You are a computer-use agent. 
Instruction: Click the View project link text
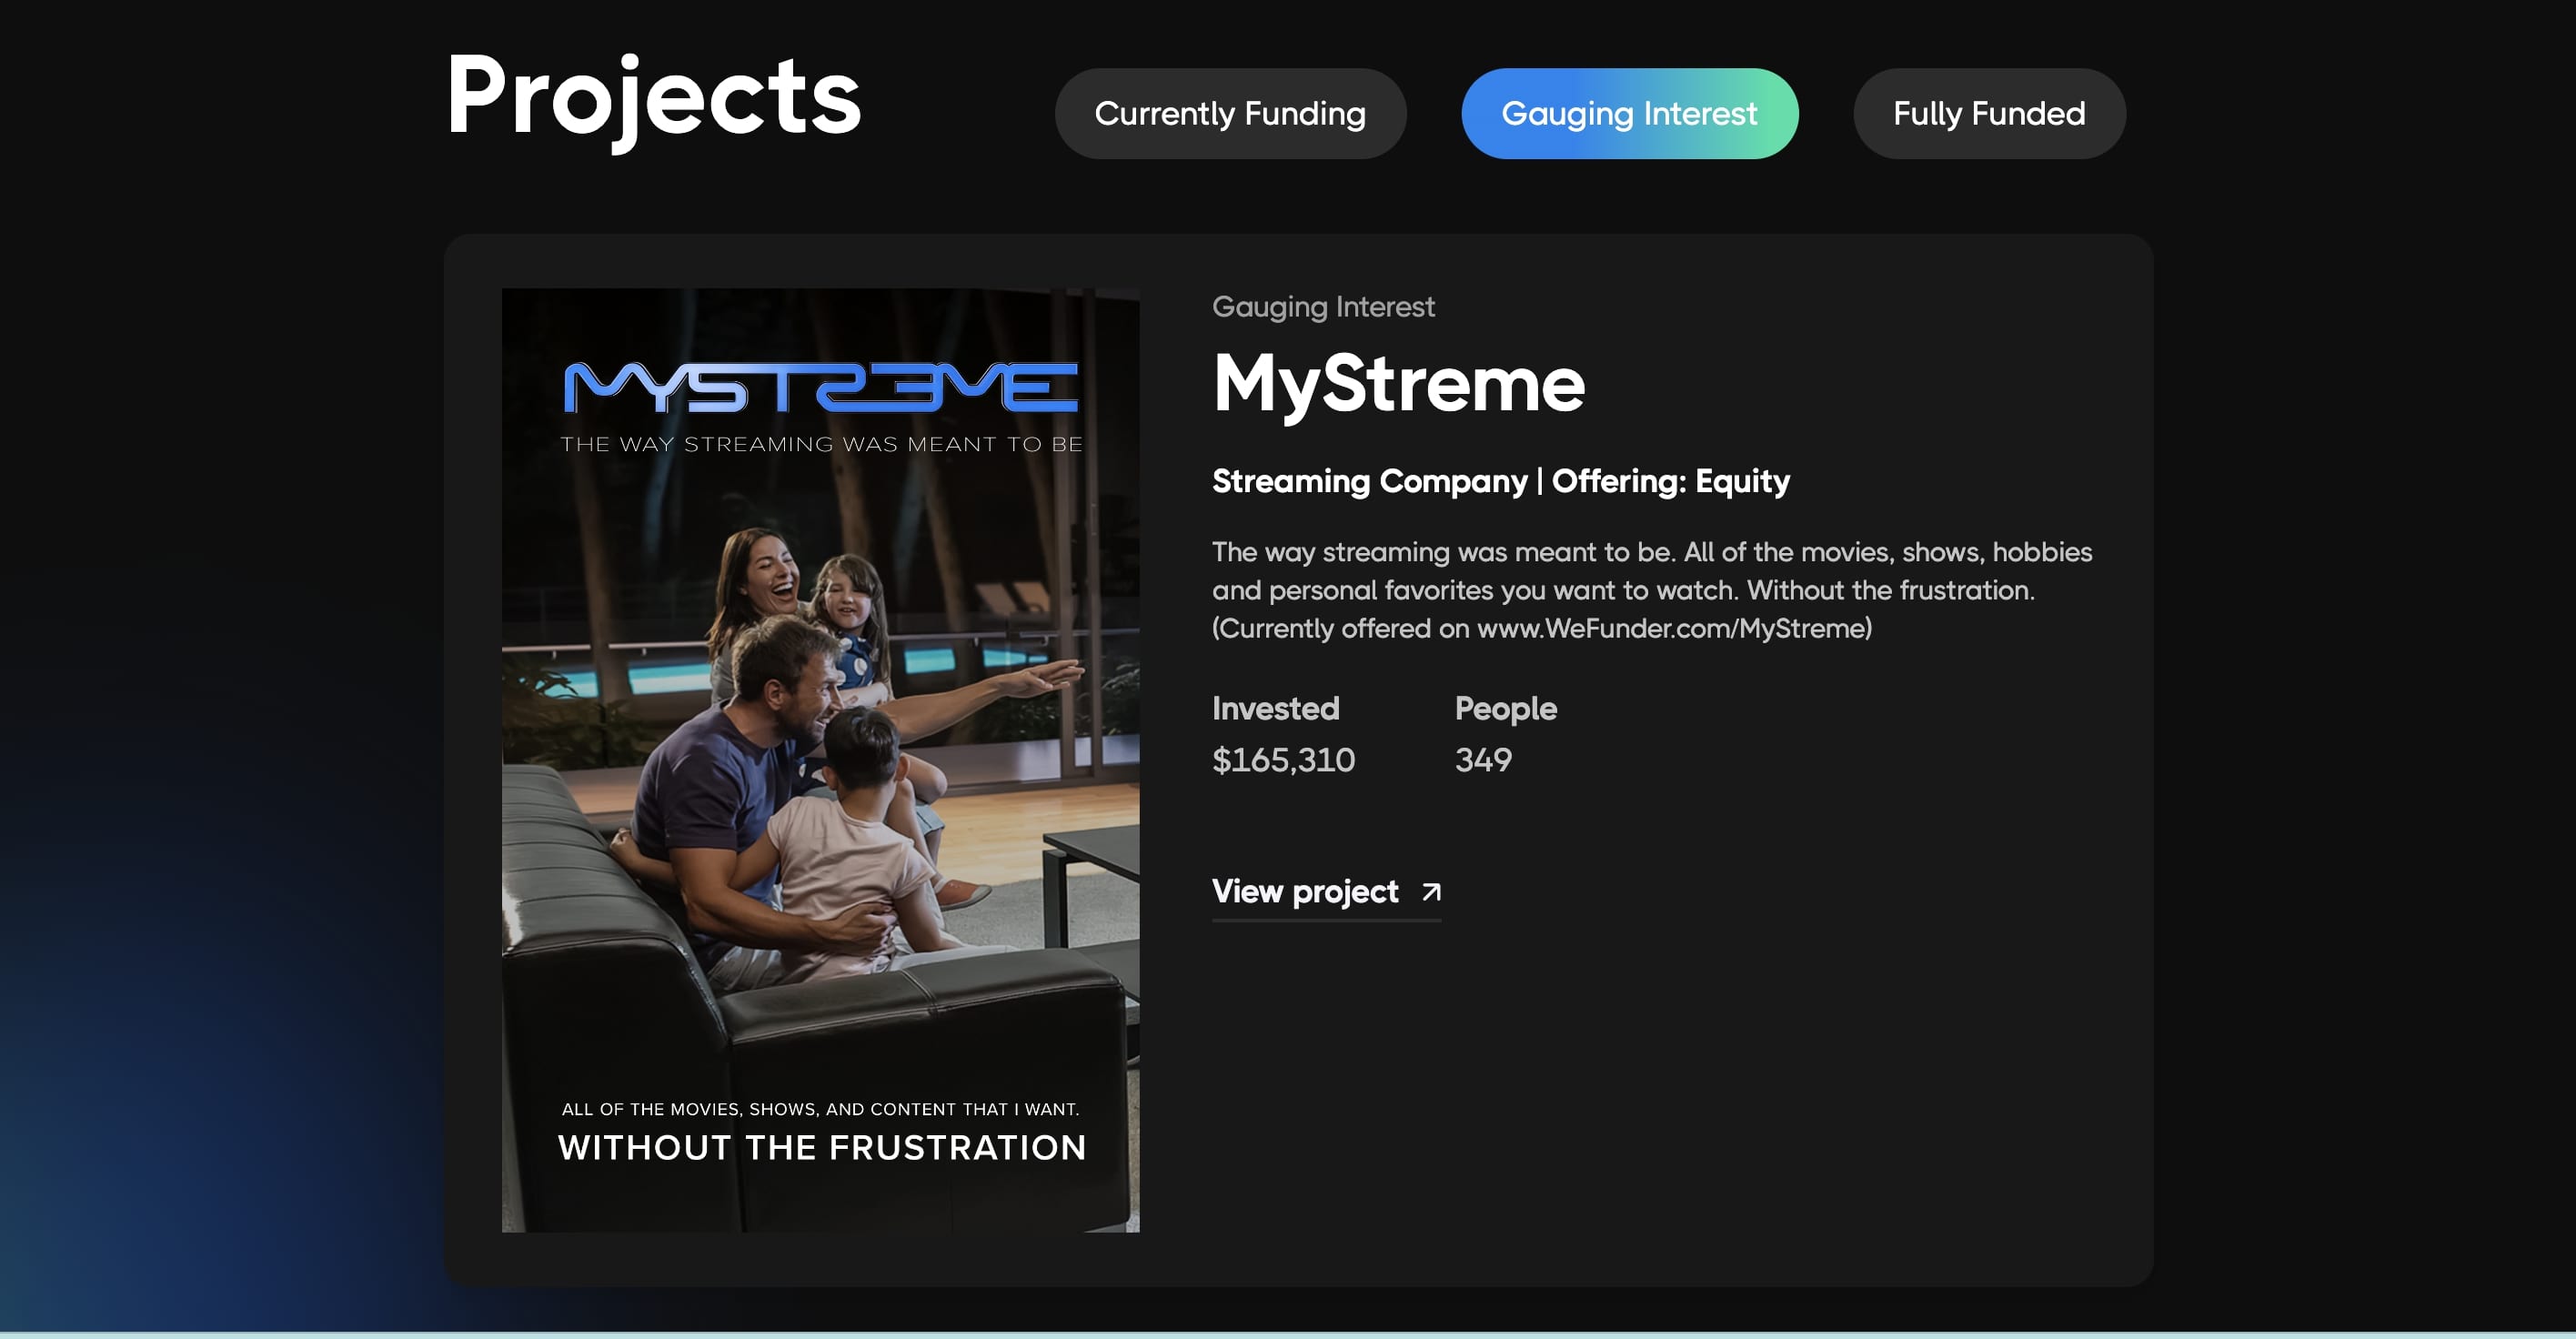1304,891
